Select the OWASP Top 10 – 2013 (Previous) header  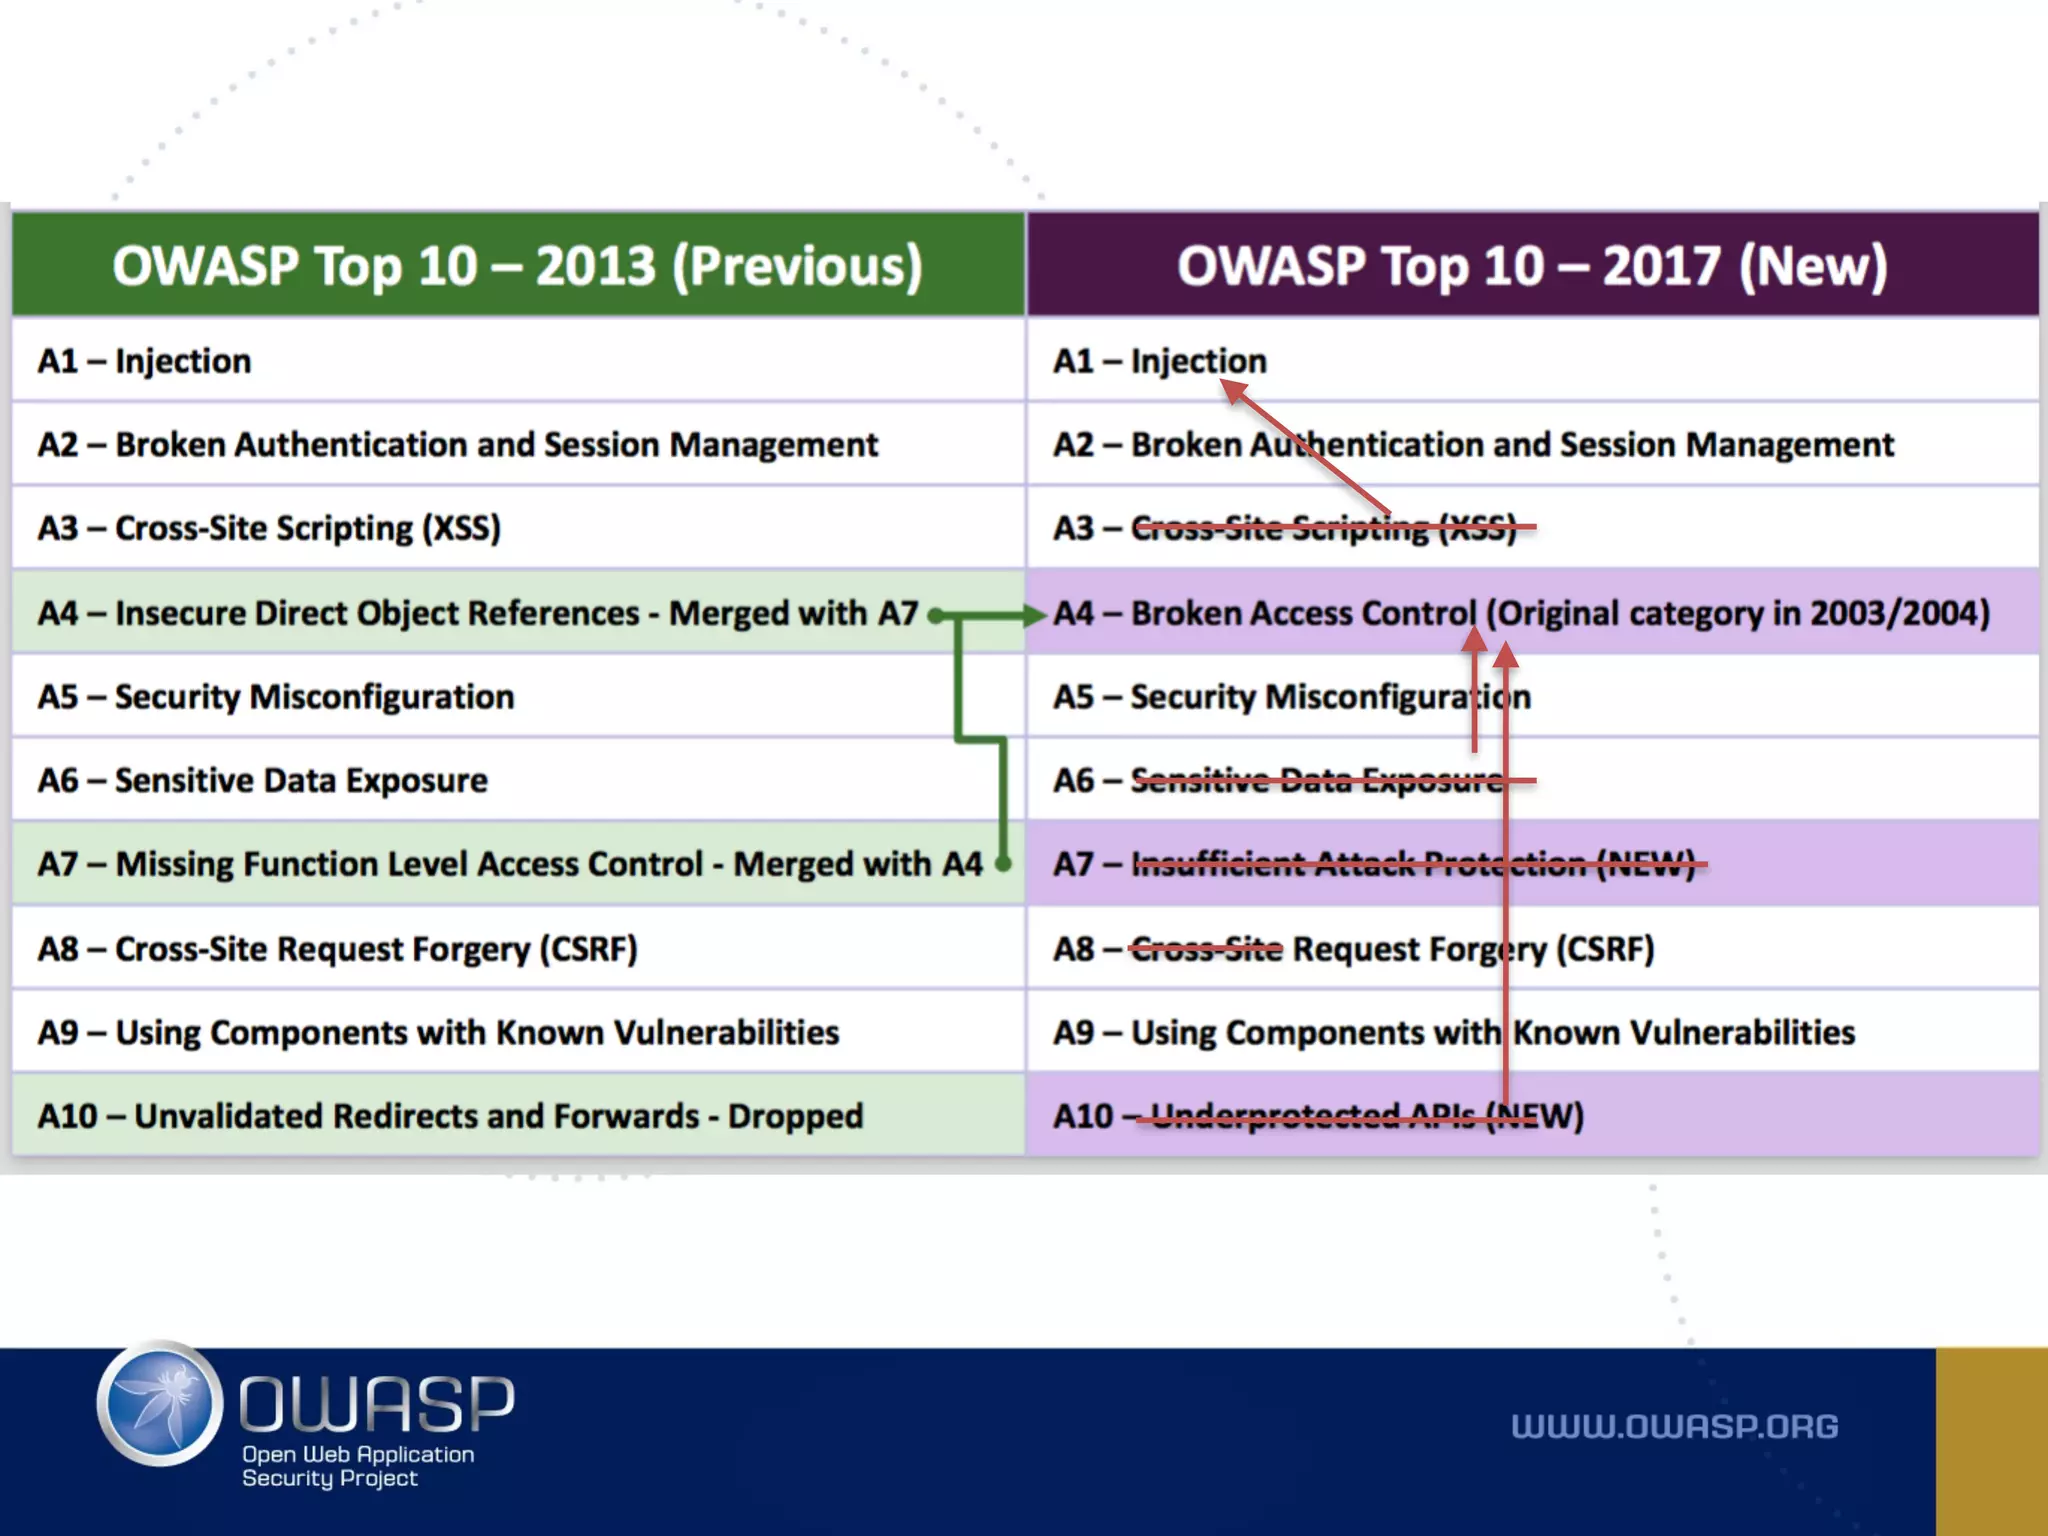(517, 266)
